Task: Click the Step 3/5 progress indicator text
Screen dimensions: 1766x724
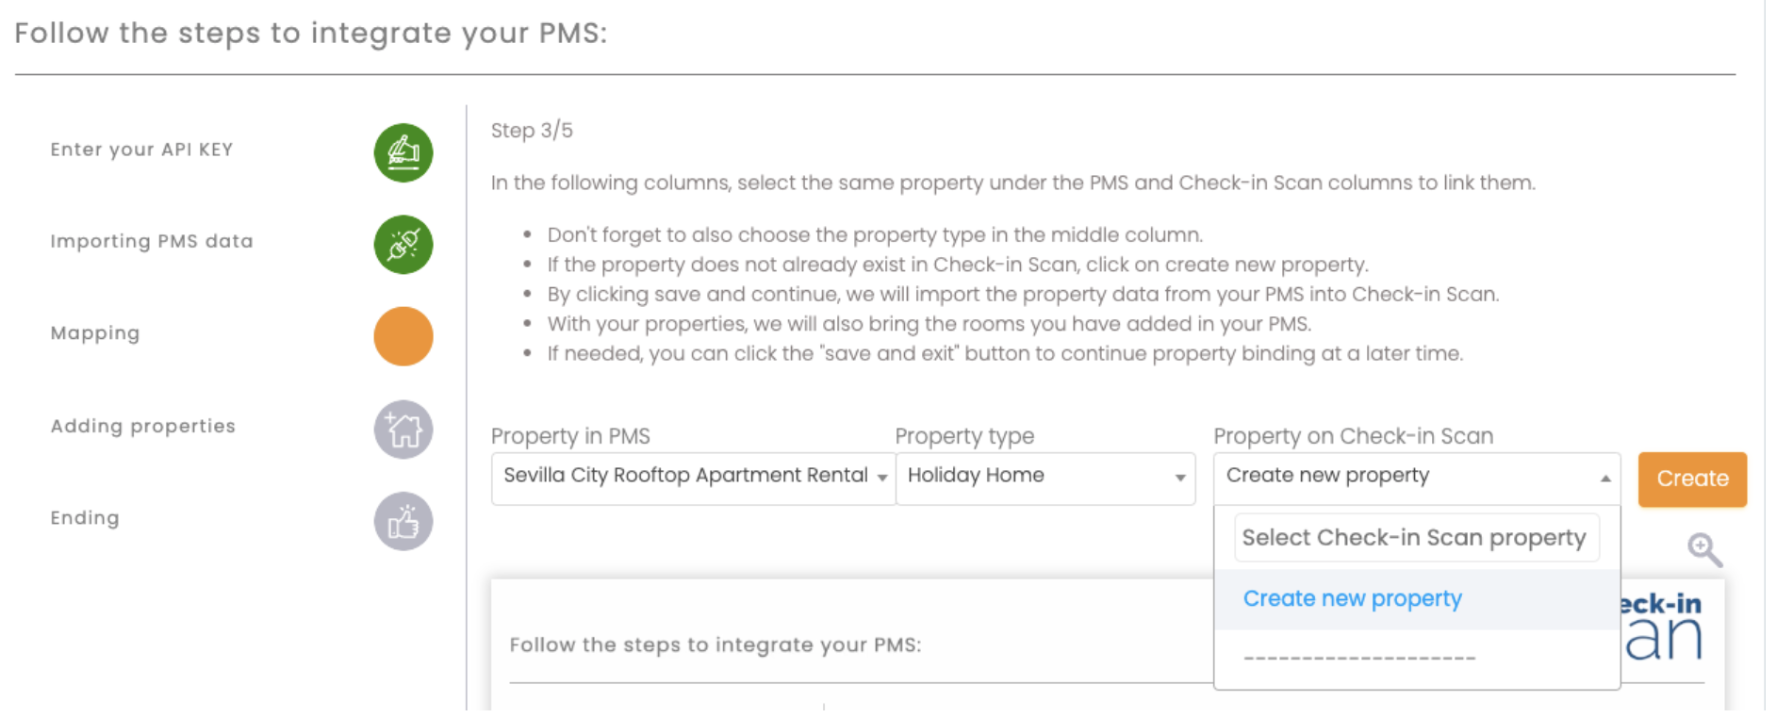Action: [531, 130]
